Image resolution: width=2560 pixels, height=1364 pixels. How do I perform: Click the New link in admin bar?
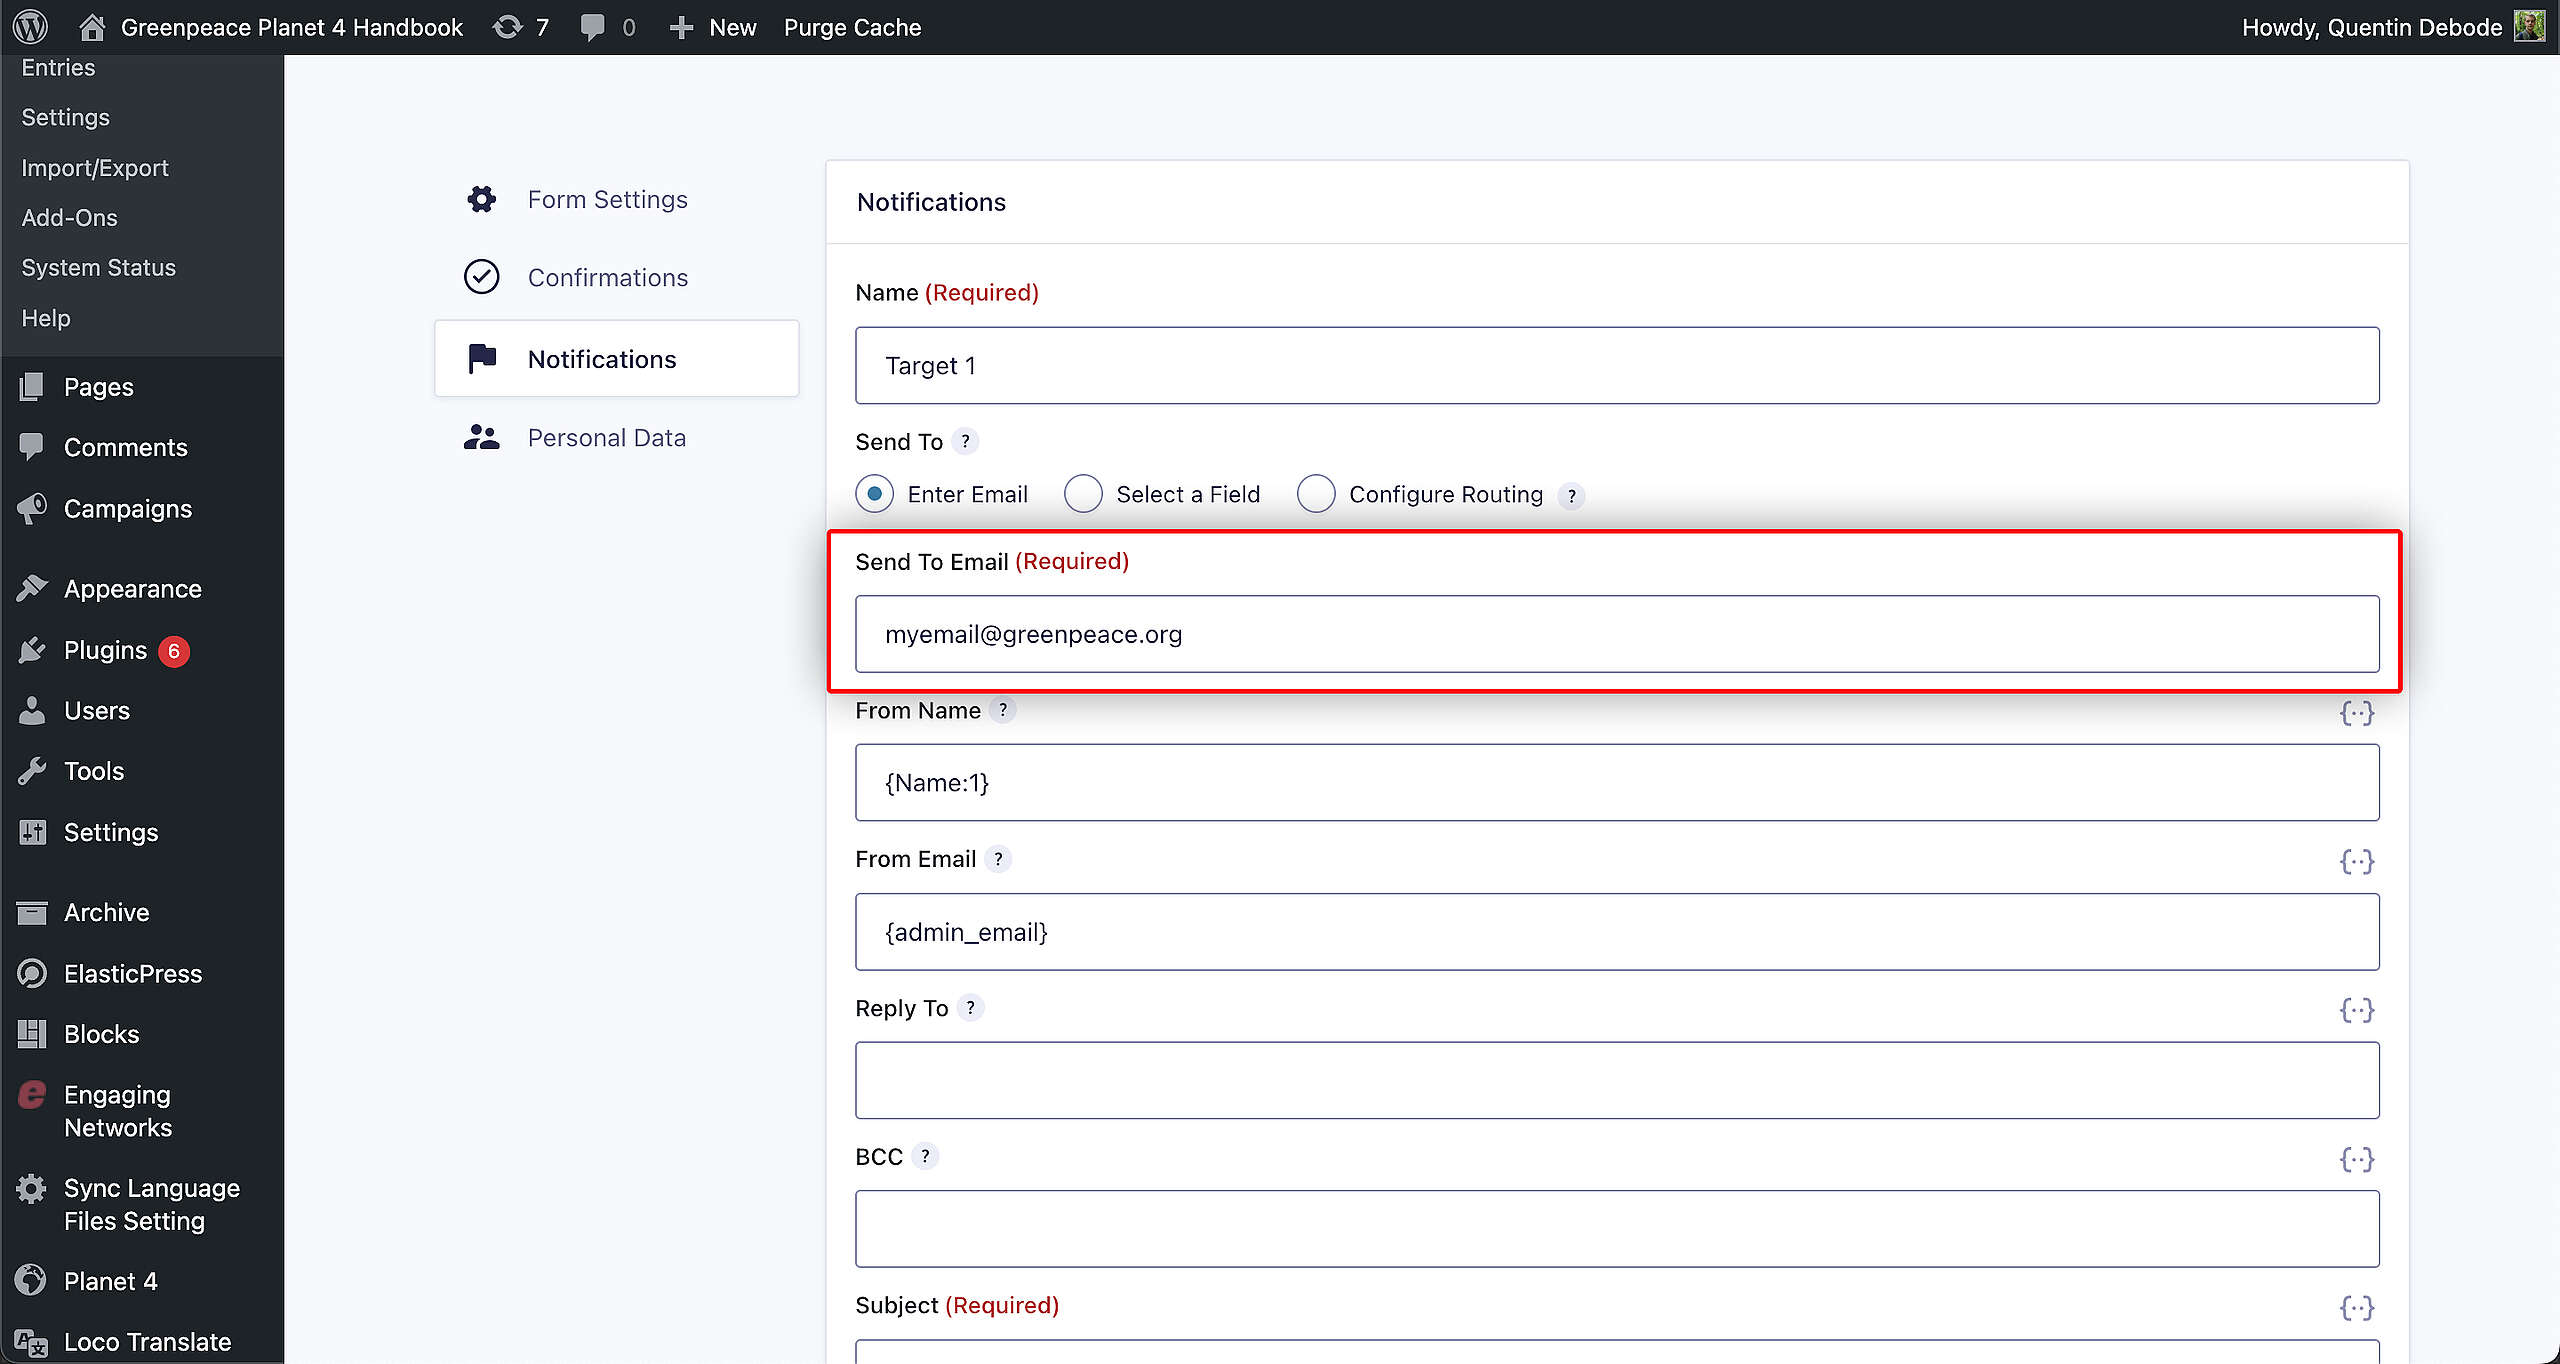click(732, 27)
